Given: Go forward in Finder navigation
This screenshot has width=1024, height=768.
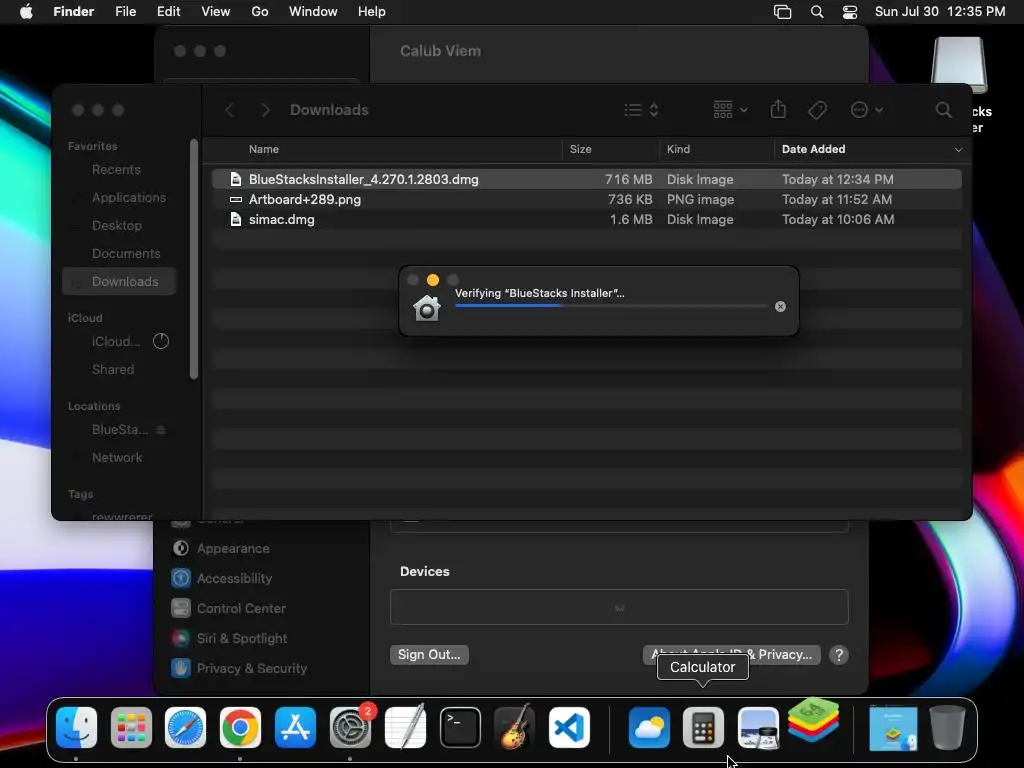Looking at the screenshot, I should (265, 110).
